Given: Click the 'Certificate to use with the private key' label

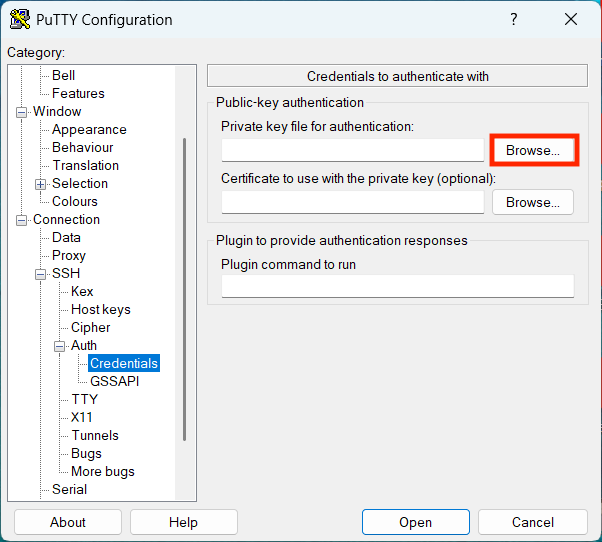Looking at the screenshot, I should (359, 178).
